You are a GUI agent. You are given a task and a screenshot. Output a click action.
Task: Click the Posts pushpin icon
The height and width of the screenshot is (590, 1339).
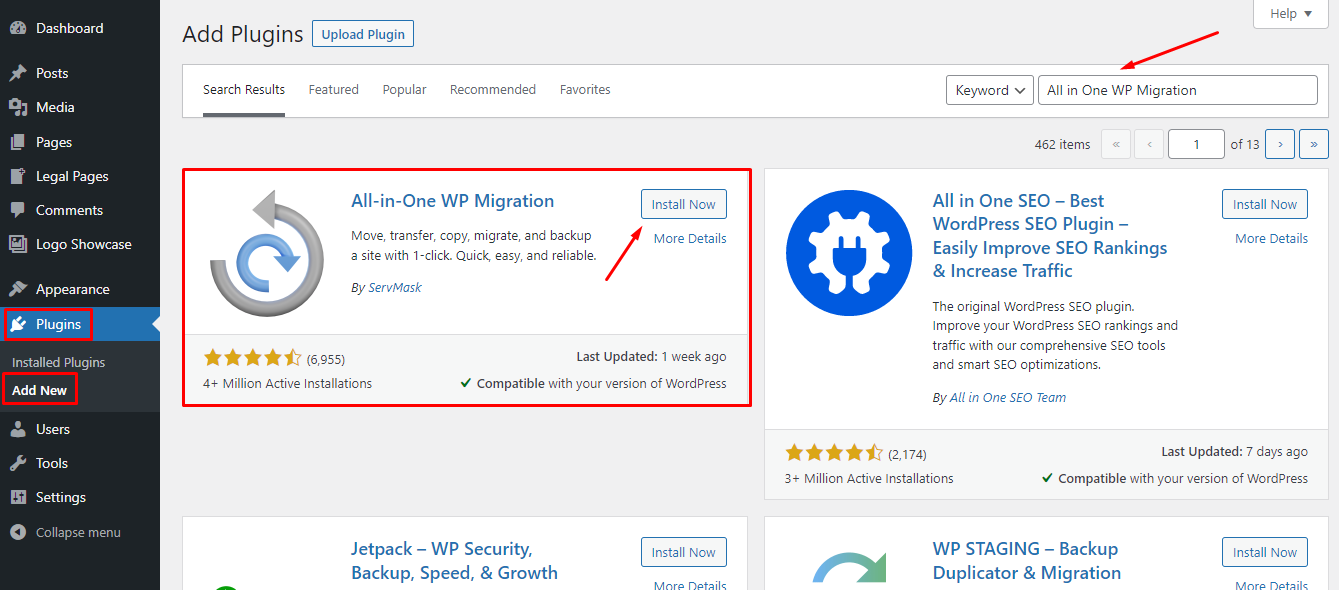[18, 73]
